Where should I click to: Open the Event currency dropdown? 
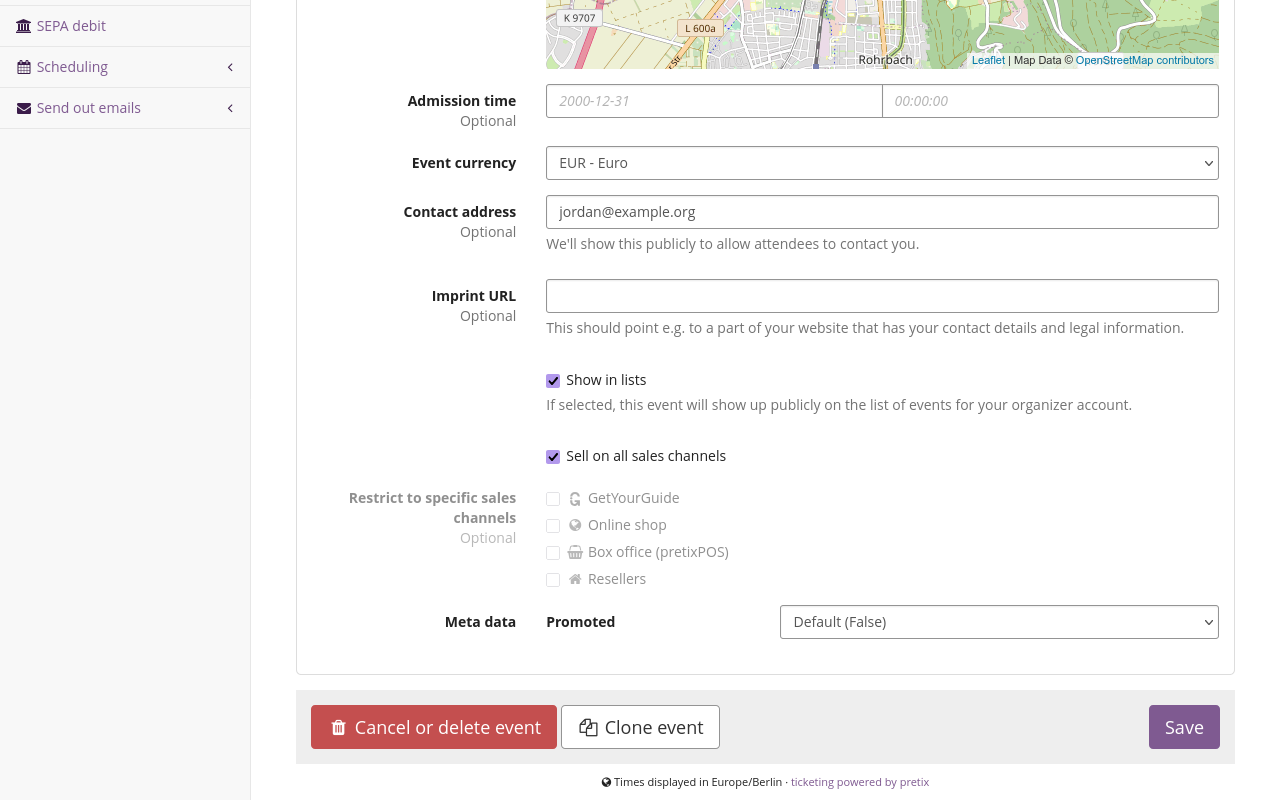point(882,162)
